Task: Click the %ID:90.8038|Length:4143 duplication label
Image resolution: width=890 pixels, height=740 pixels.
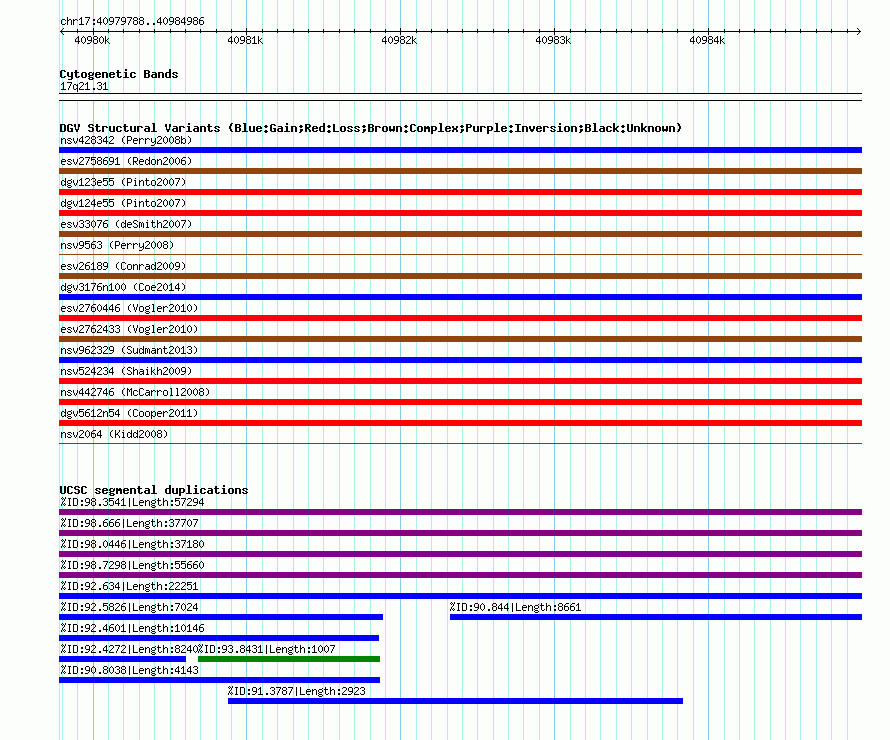Action: (129, 670)
